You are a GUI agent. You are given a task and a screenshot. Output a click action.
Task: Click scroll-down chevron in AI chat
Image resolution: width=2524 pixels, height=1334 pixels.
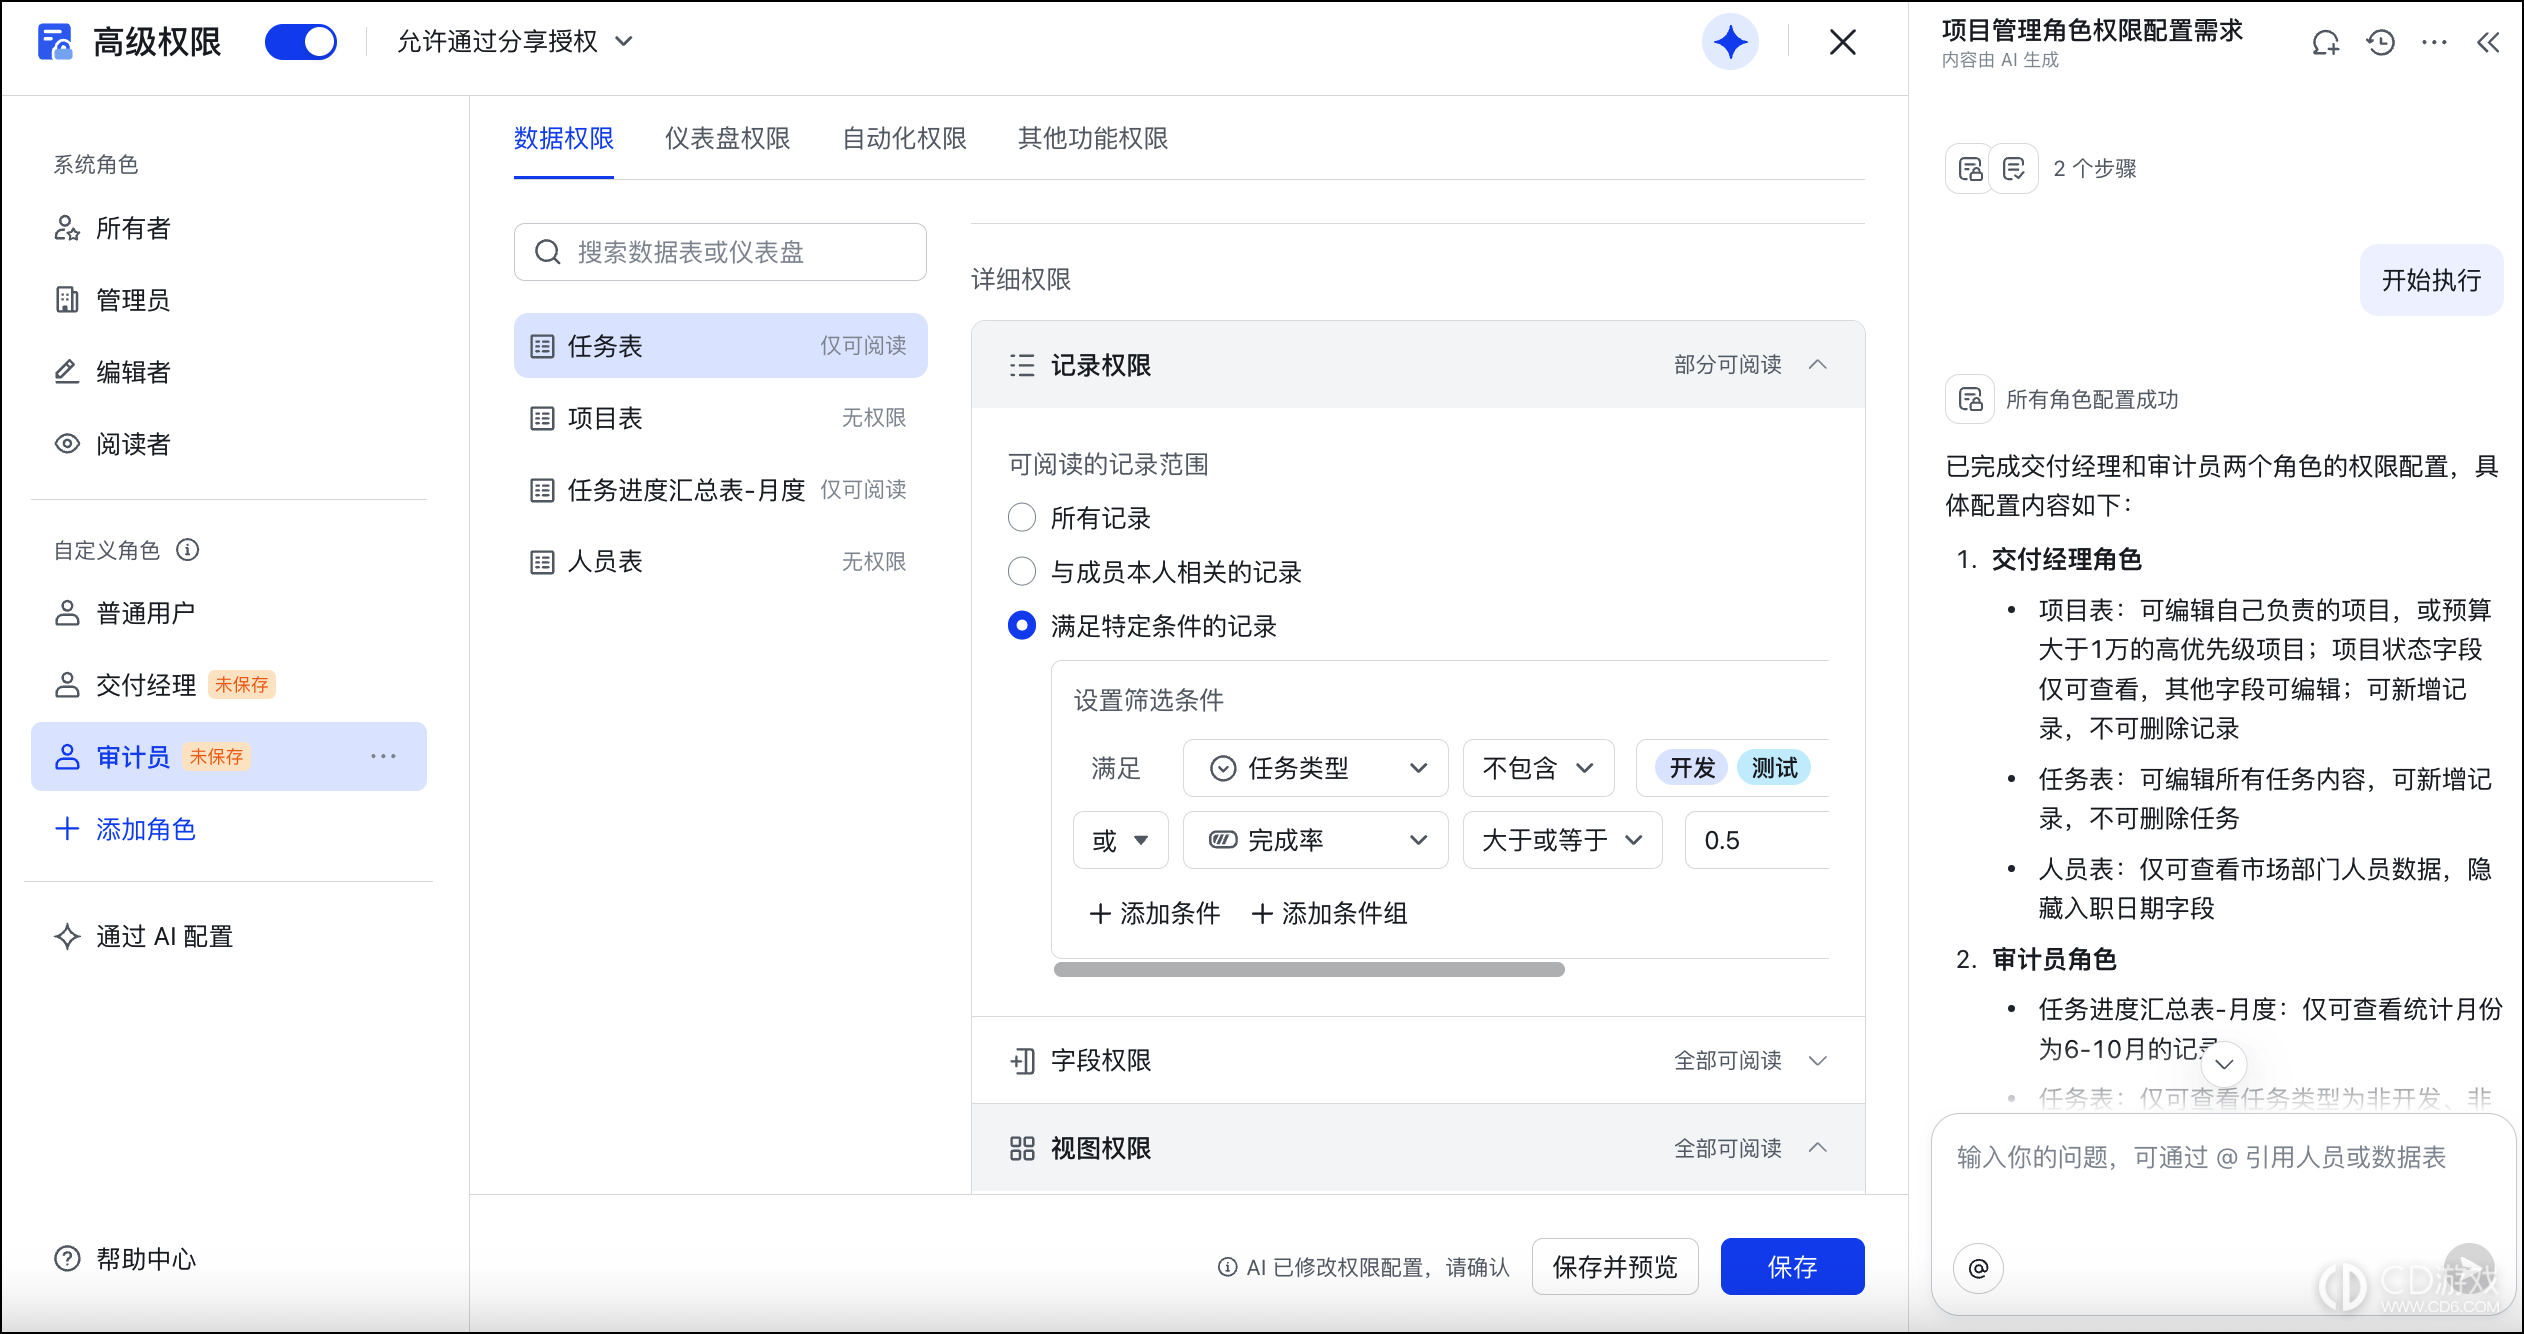pyautogui.click(x=2224, y=1064)
